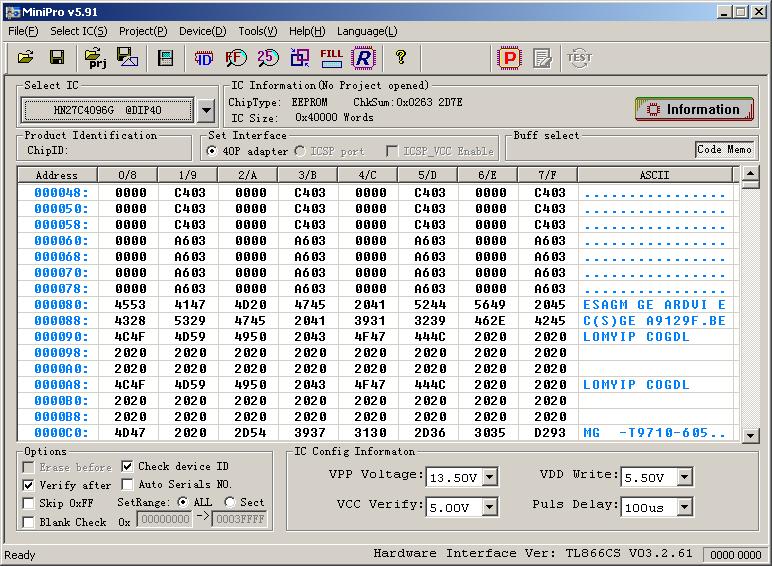Screen dimensions: 772x566
Task: Open help via question mark icon
Action: pyautogui.click(x=401, y=58)
